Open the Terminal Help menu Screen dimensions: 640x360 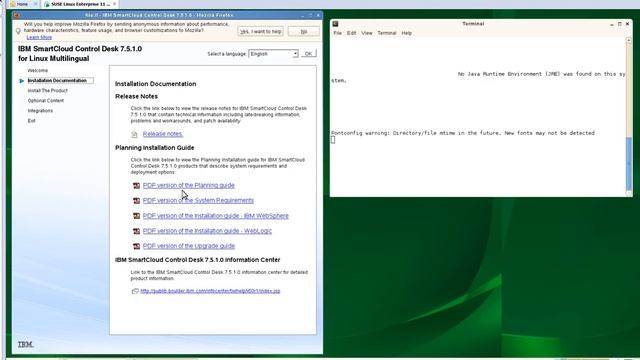tap(406, 33)
